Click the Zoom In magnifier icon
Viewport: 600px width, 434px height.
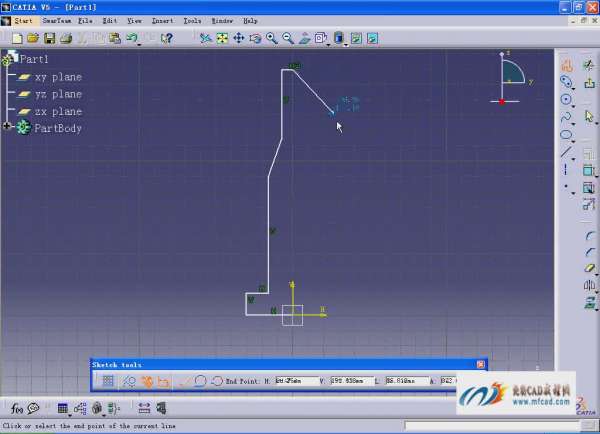272,39
